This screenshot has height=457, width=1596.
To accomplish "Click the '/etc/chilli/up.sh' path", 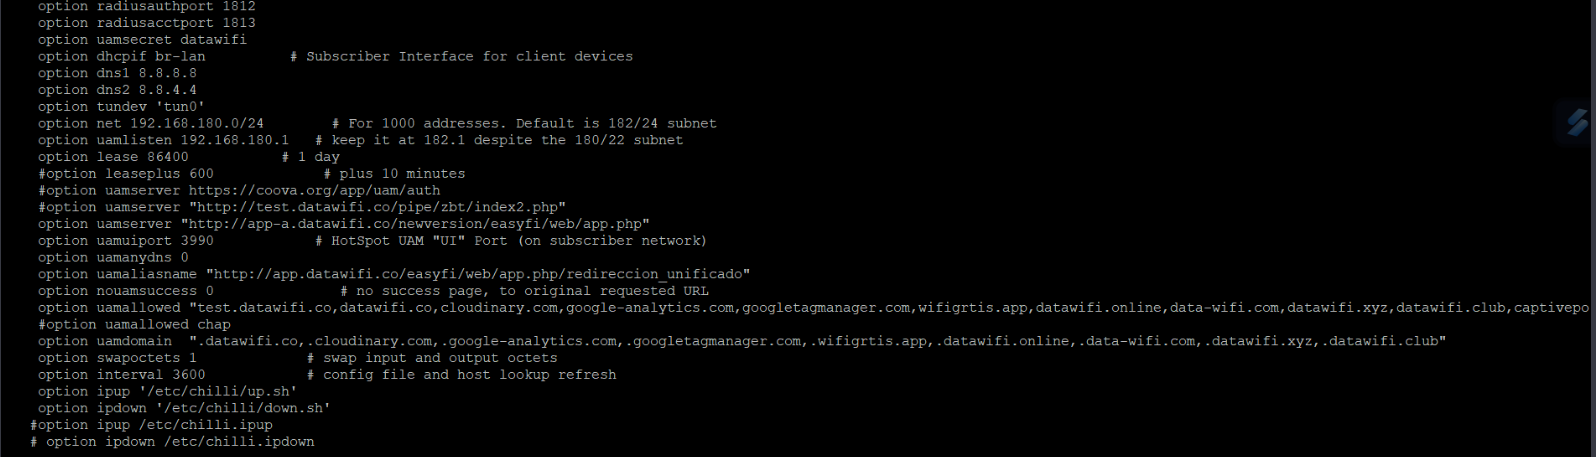I will [x=218, y=392].
